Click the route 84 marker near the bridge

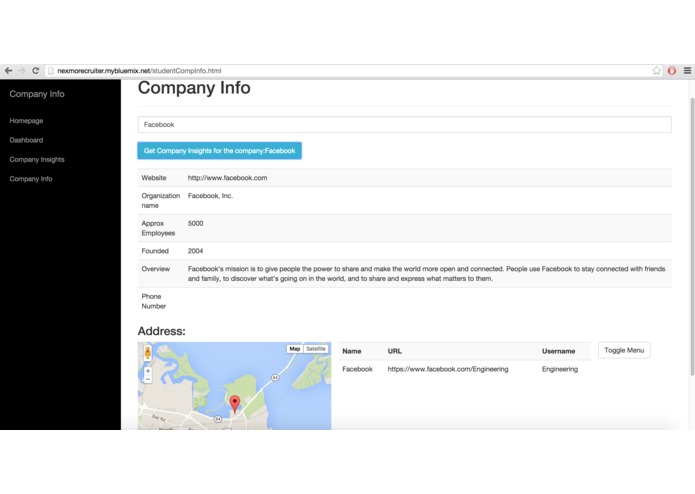(275, 377)
